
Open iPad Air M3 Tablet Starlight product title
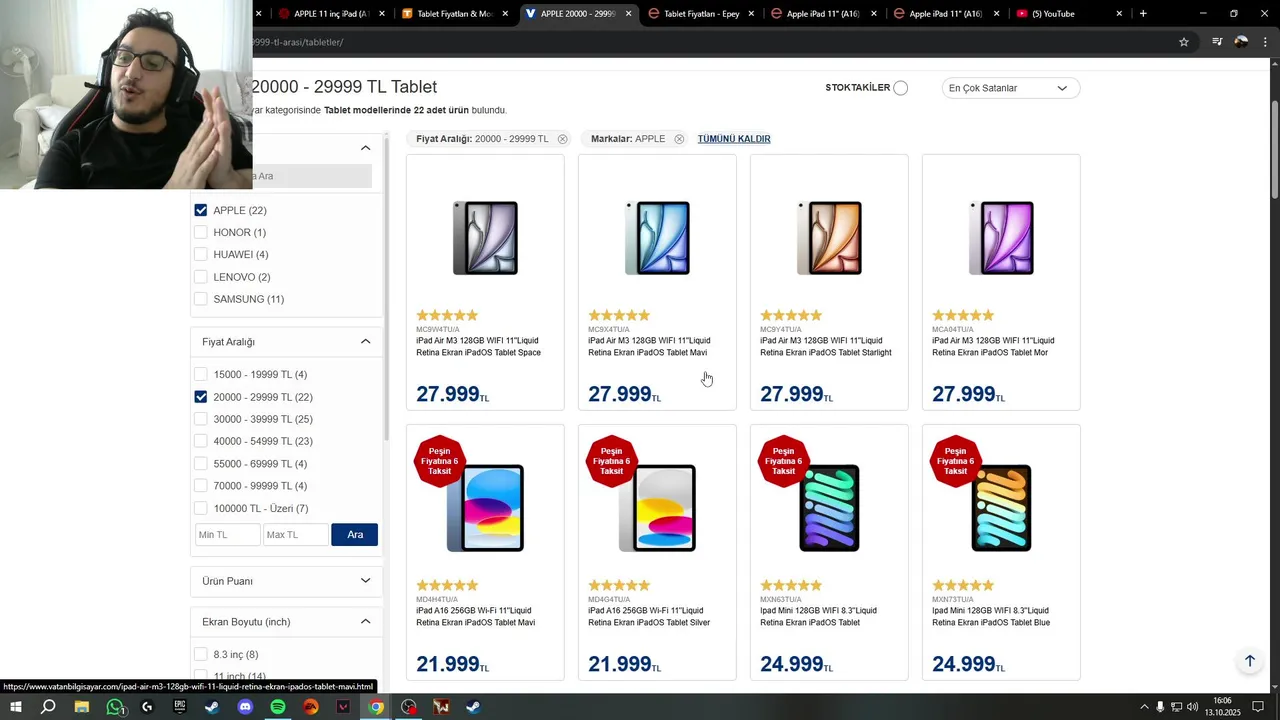pyautogui.click(x=826, y=347)
